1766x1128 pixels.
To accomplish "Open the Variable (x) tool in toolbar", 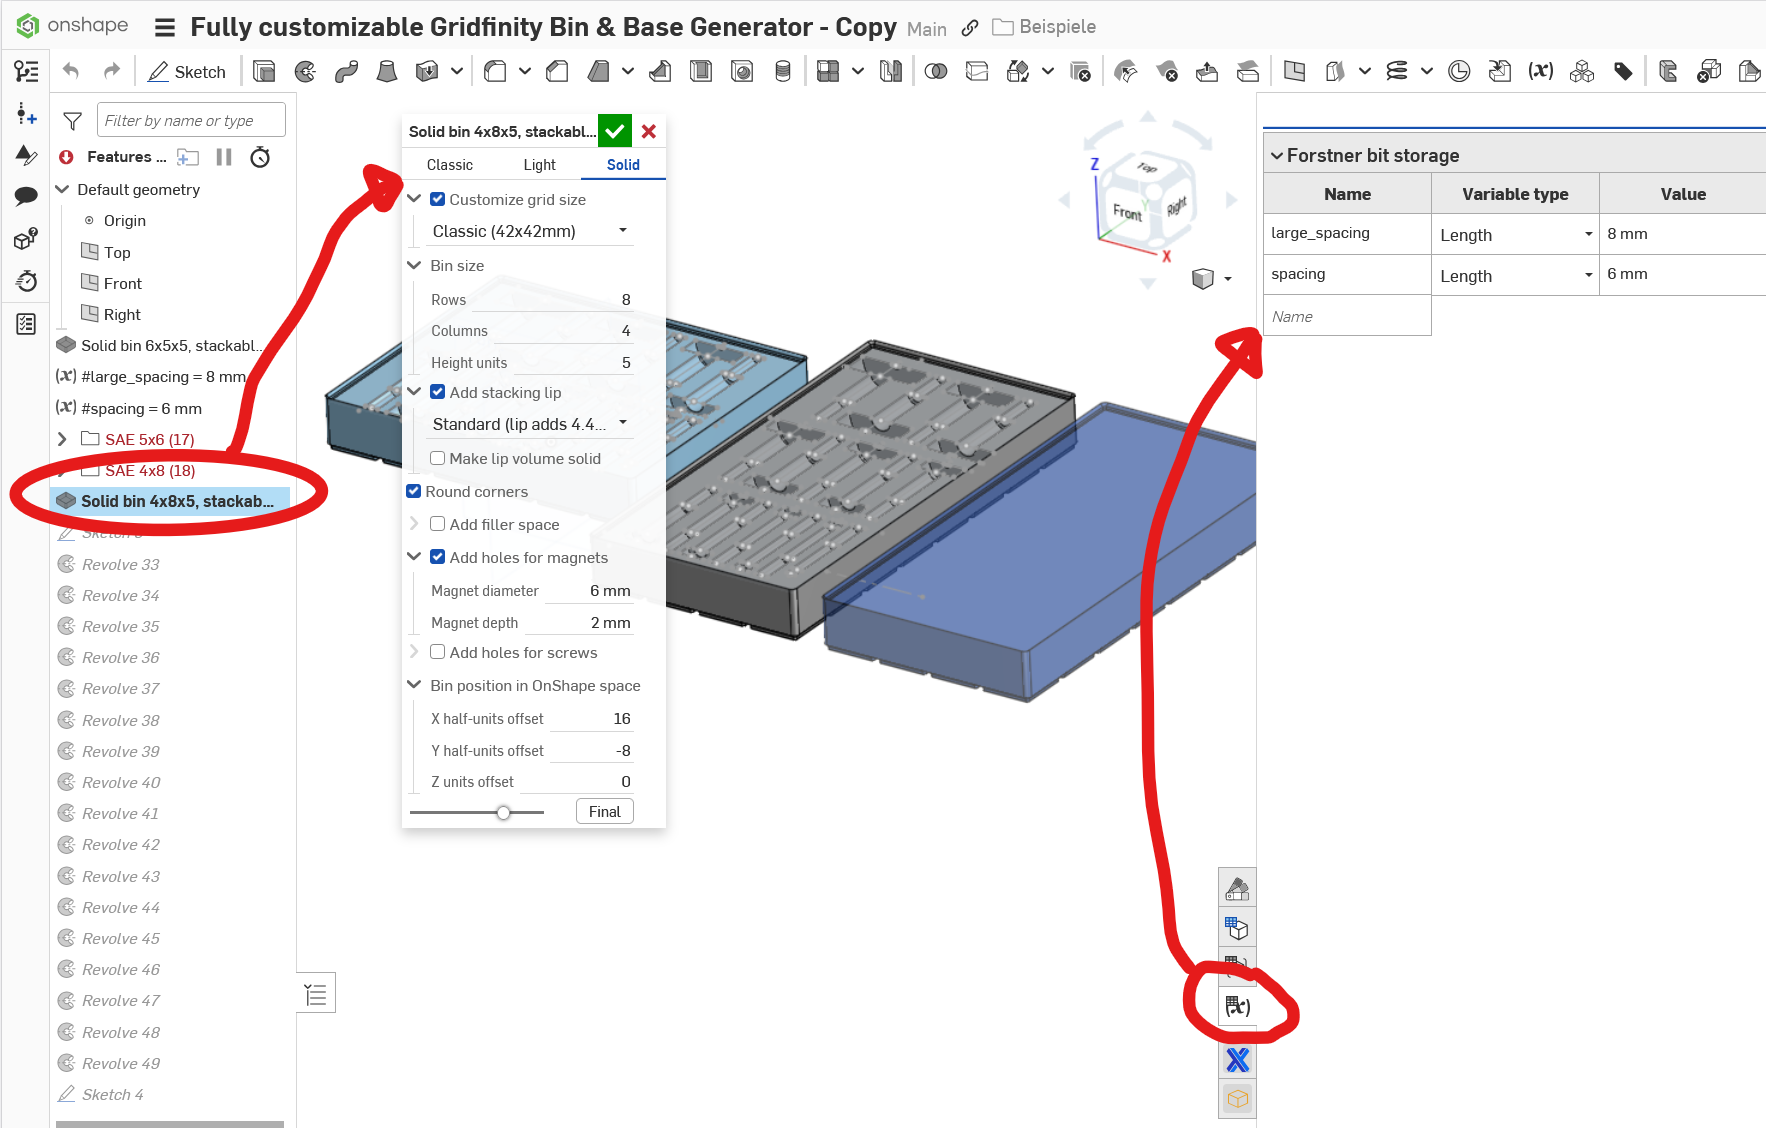I will (1541, 71).
